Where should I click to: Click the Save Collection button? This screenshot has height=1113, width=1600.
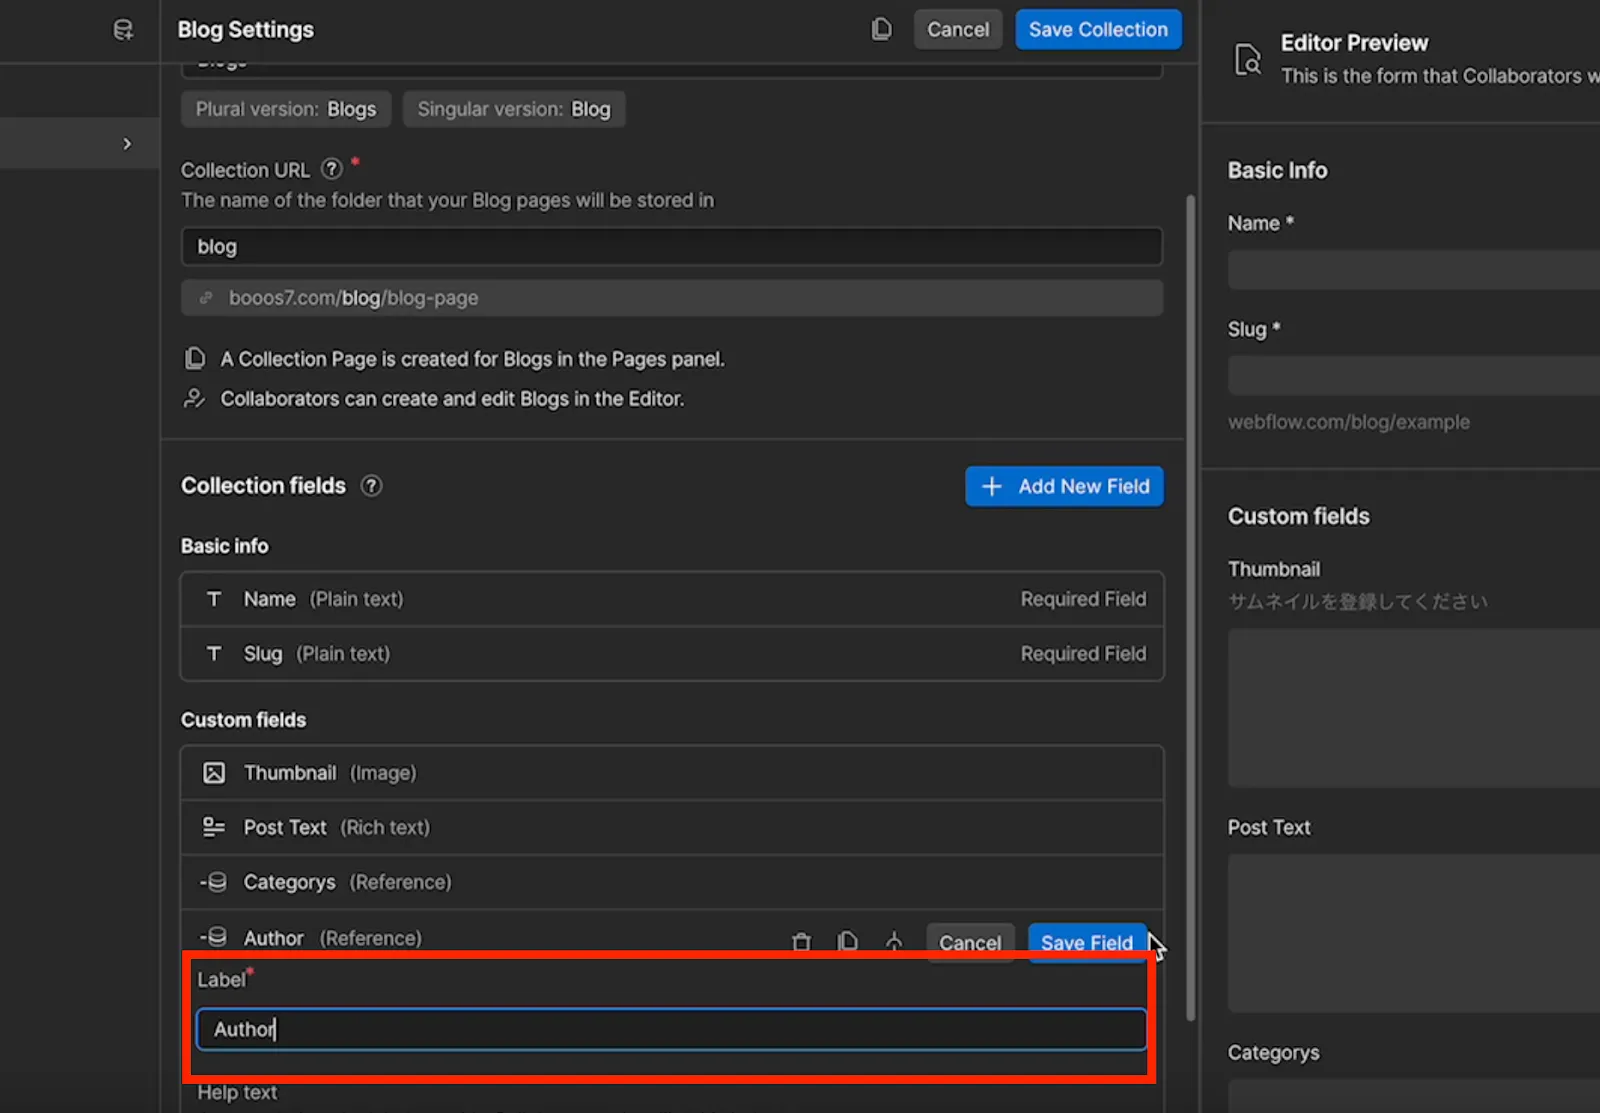(x=1098, y=30)
